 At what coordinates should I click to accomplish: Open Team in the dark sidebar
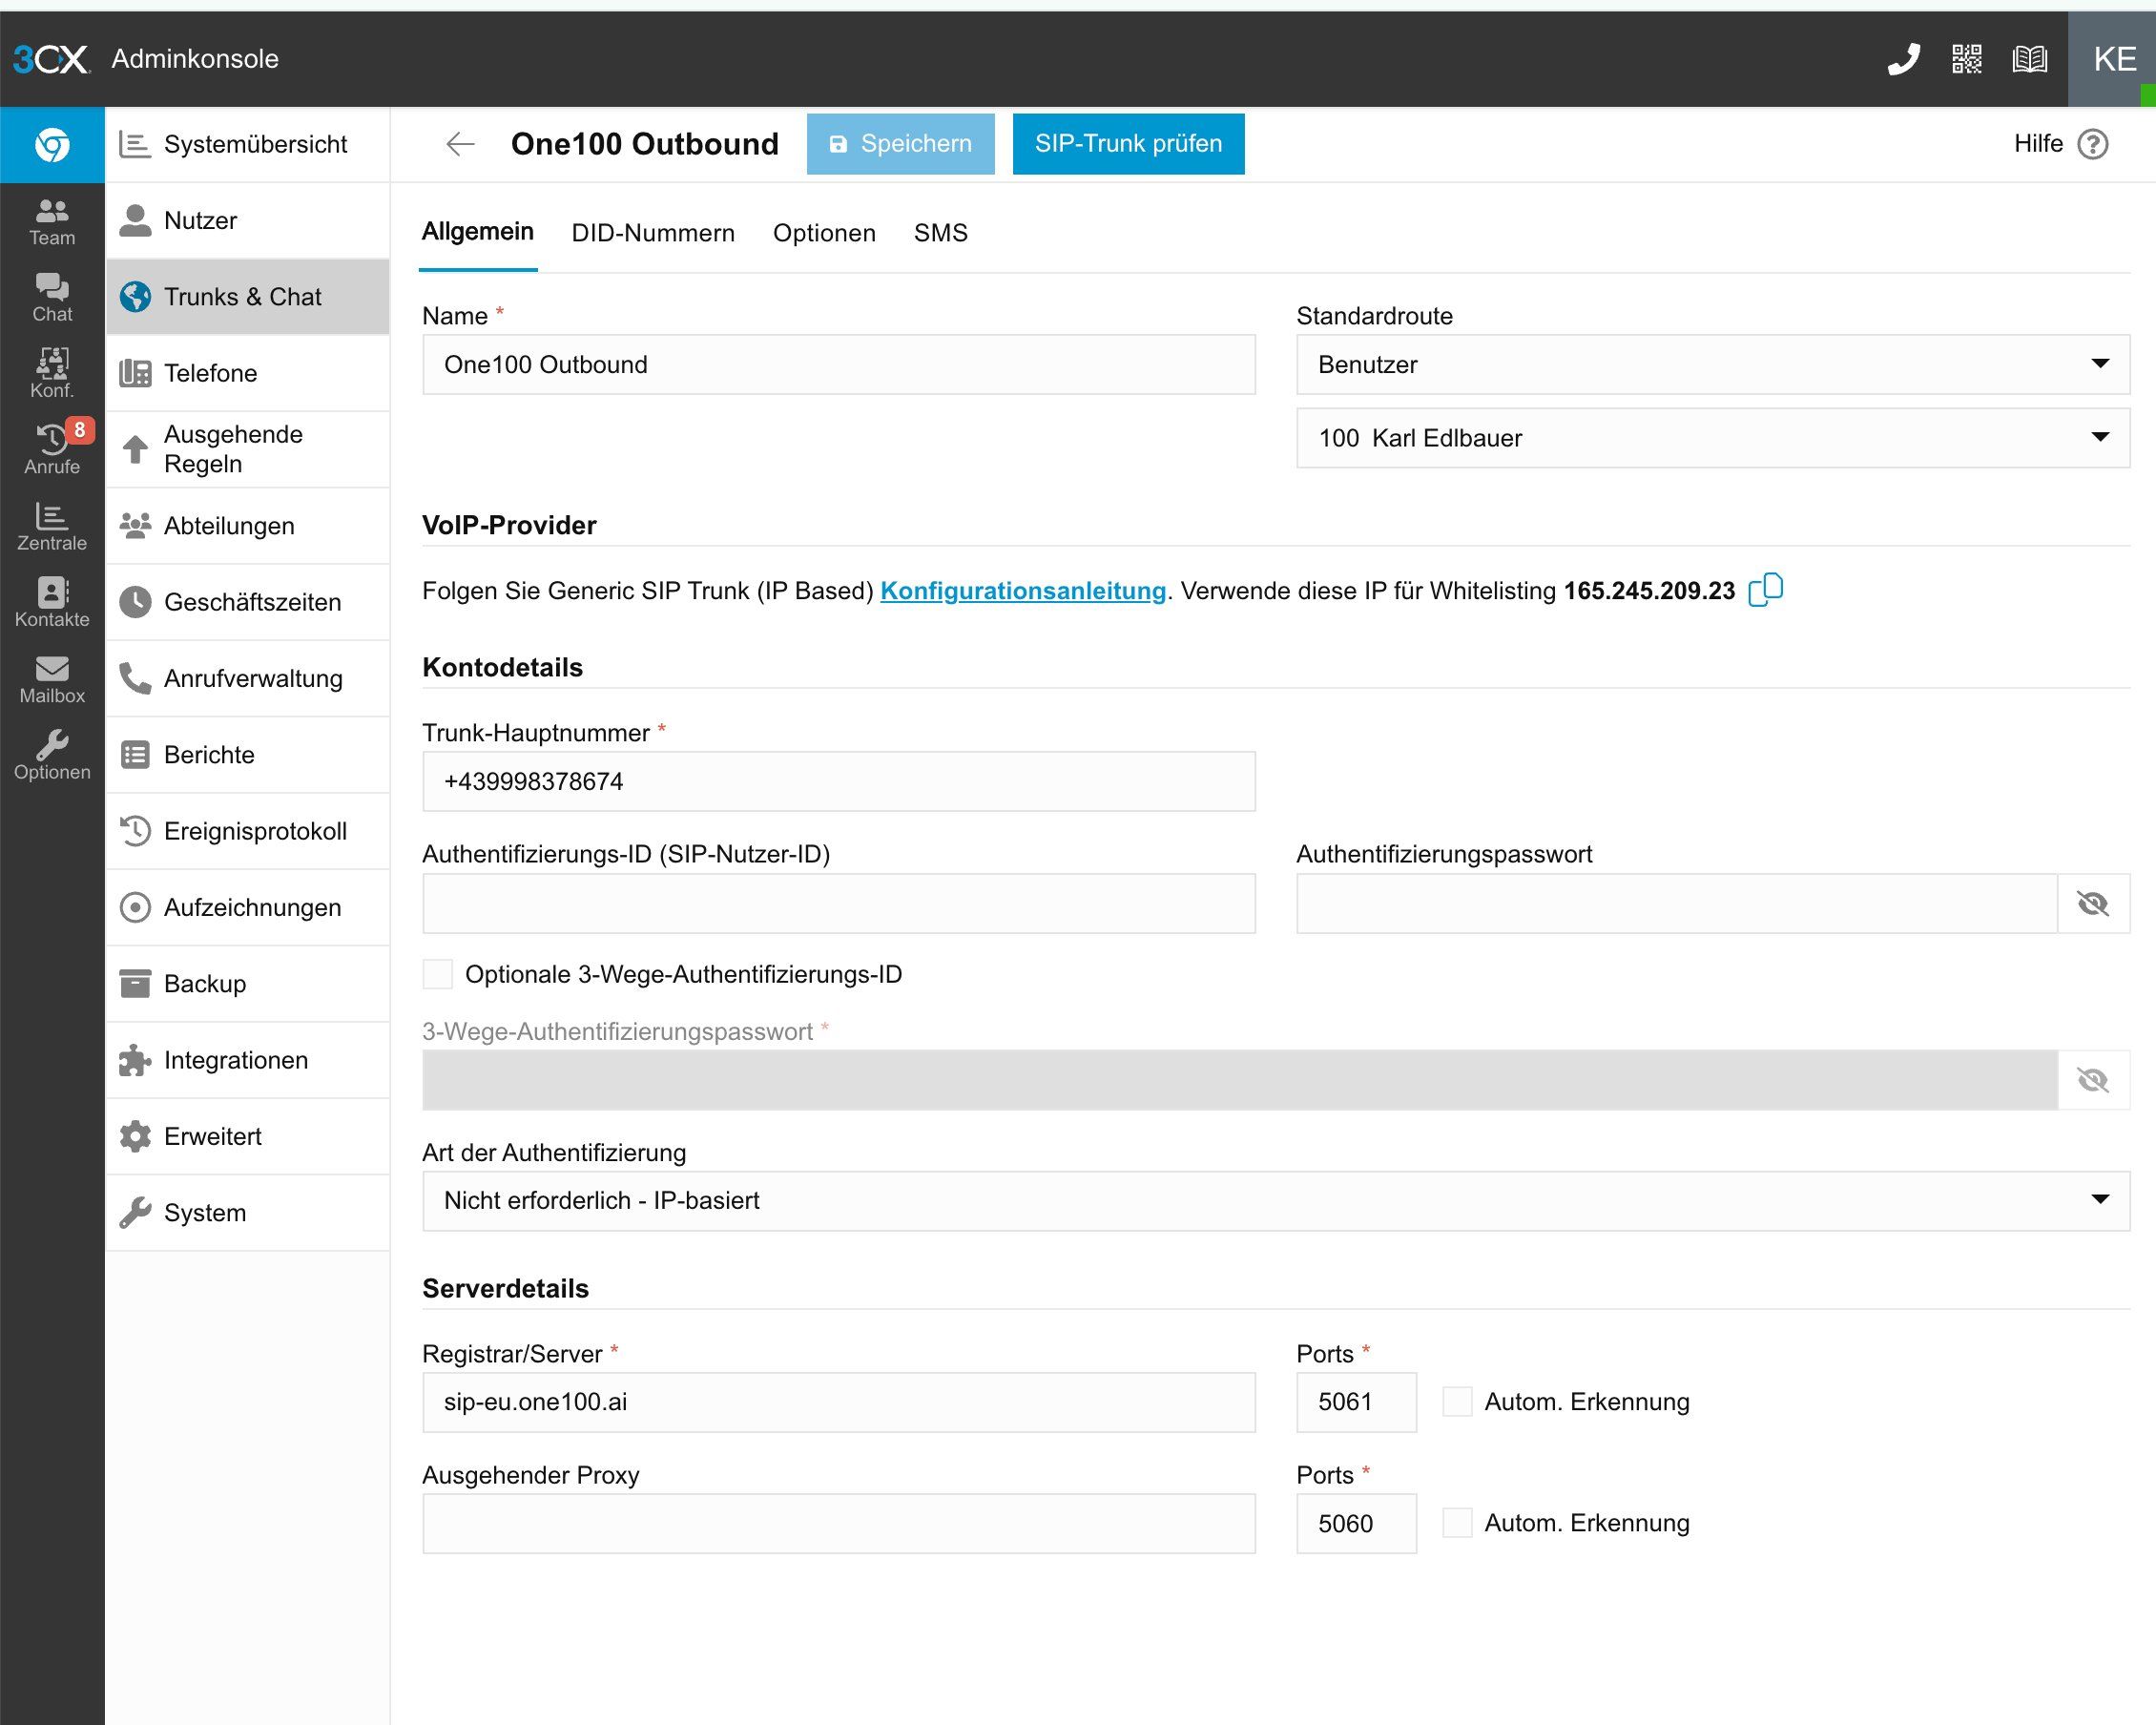(52, 222)
